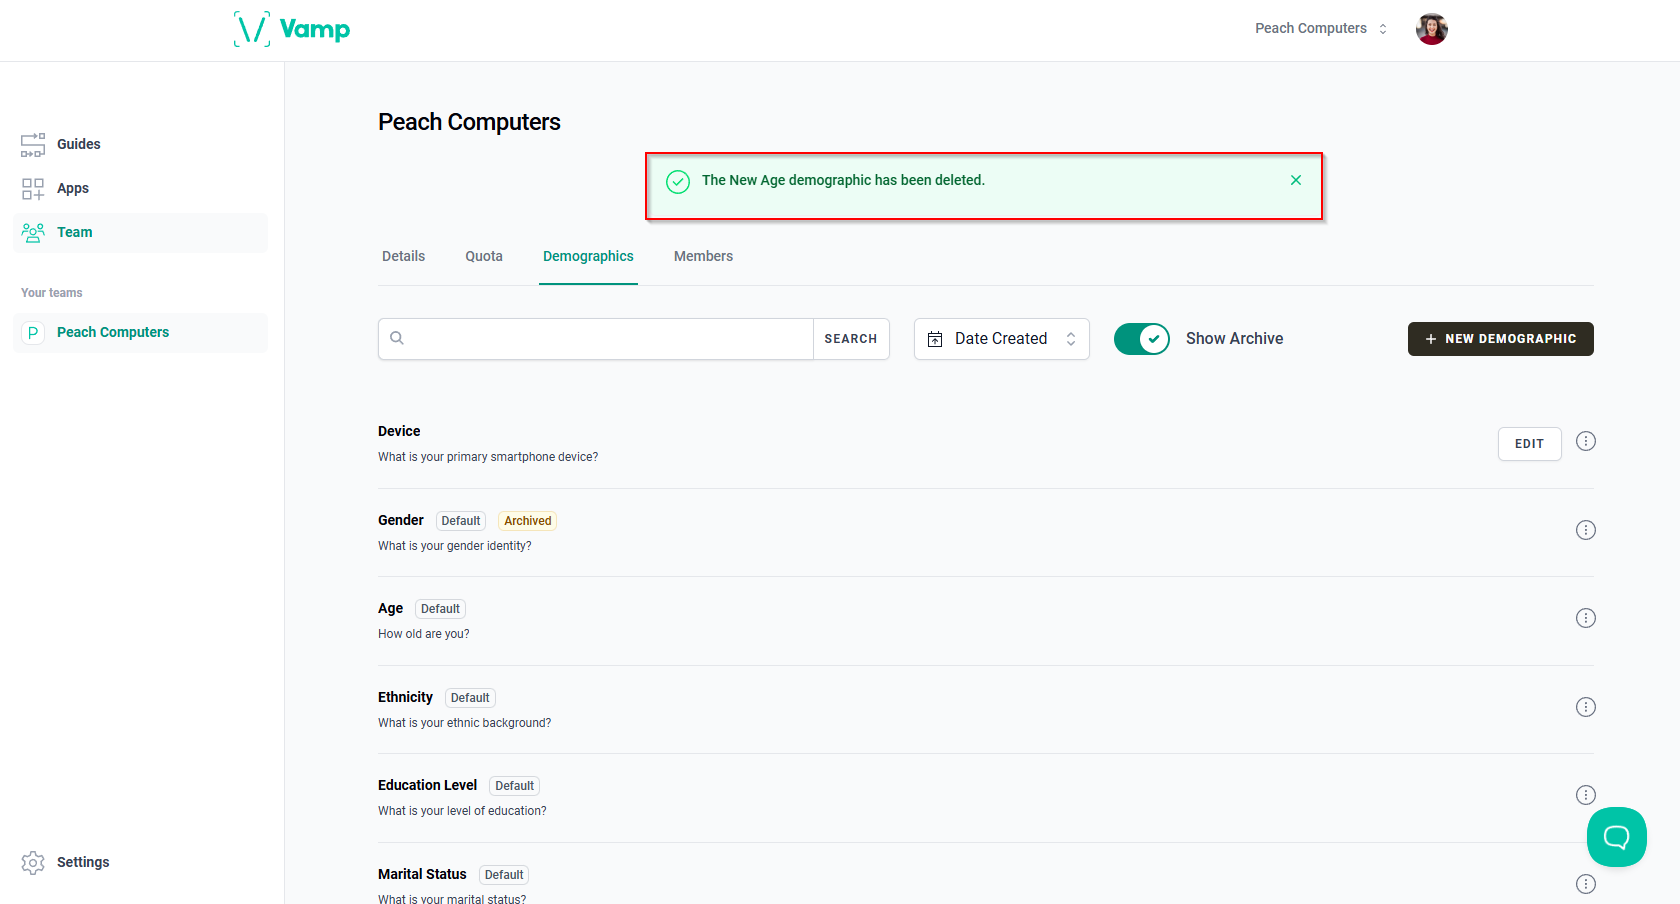Open Guides from the sidebar

pos(140,144)
